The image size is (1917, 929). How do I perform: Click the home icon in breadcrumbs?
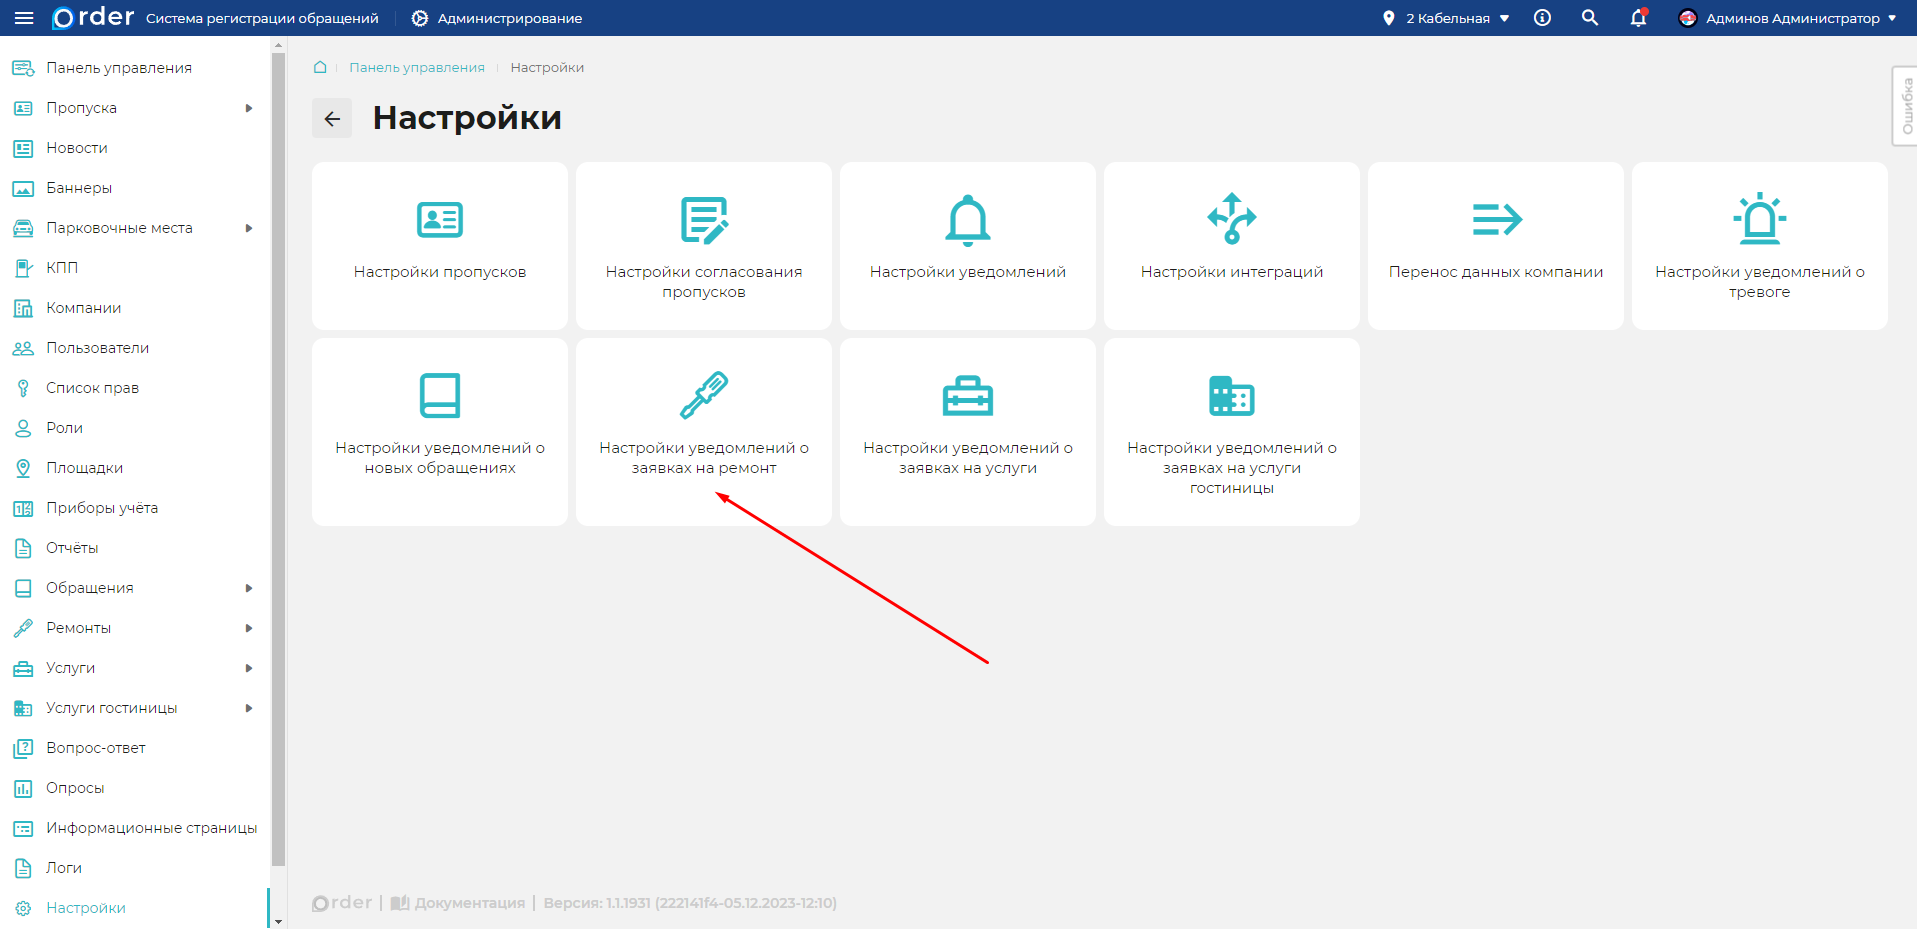point(320,67)
